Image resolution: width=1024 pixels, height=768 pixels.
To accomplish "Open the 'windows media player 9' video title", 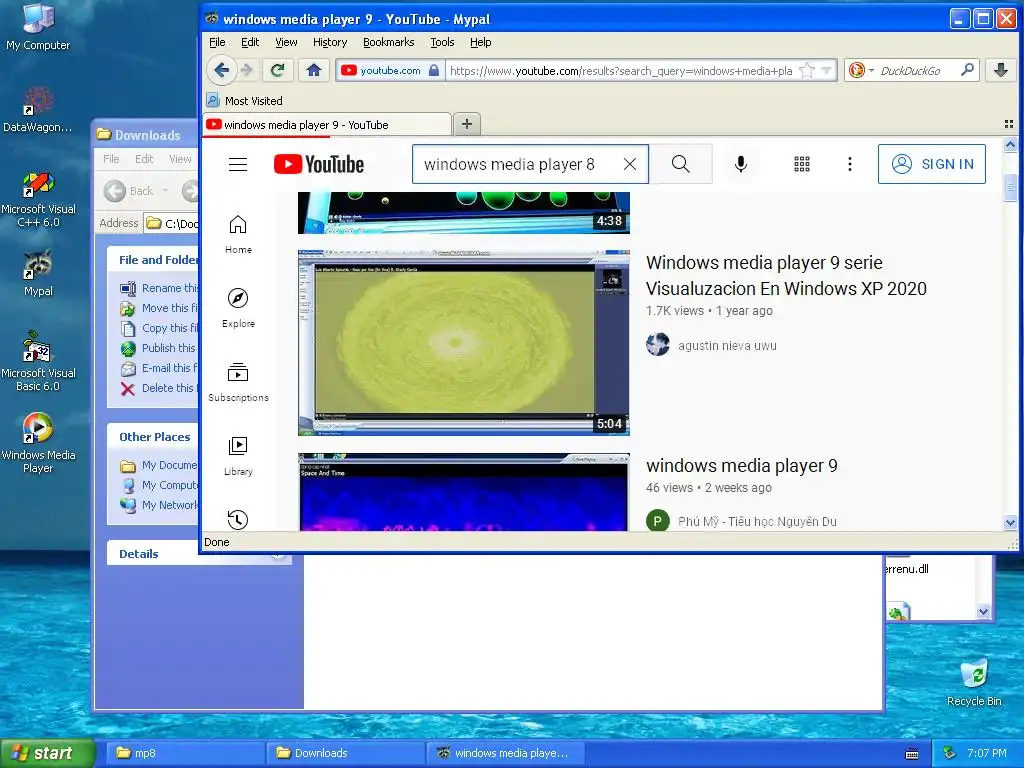I will [x=741, y=466].
